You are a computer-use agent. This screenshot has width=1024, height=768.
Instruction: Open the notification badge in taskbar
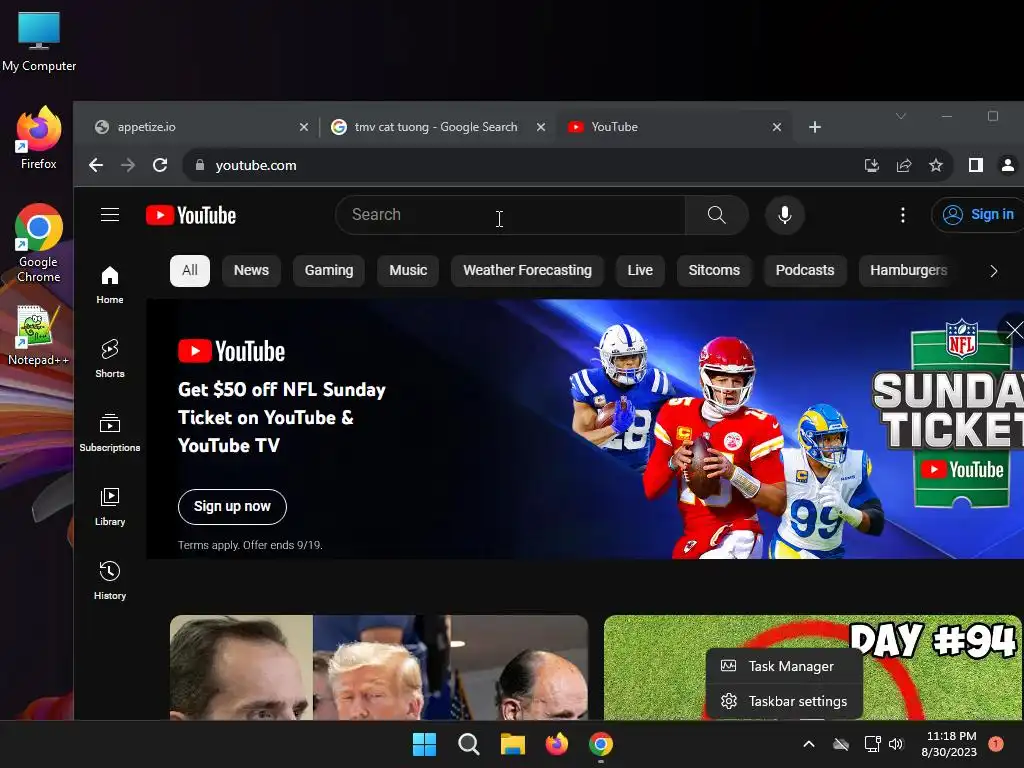pyautogui.click(x=996, y=743)
